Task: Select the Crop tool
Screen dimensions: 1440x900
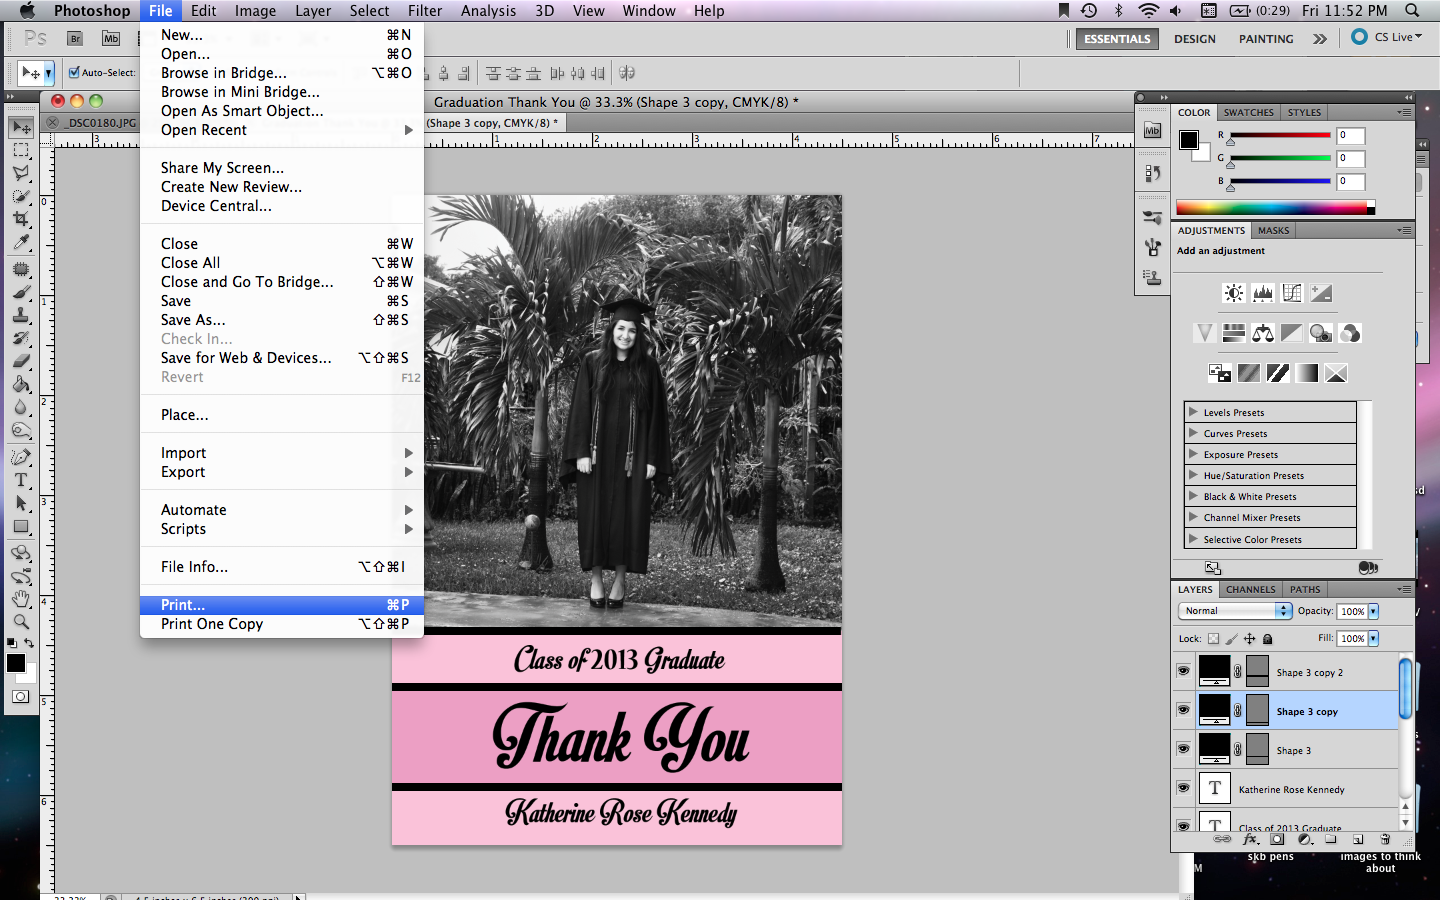Action: (x=21, y=219)
